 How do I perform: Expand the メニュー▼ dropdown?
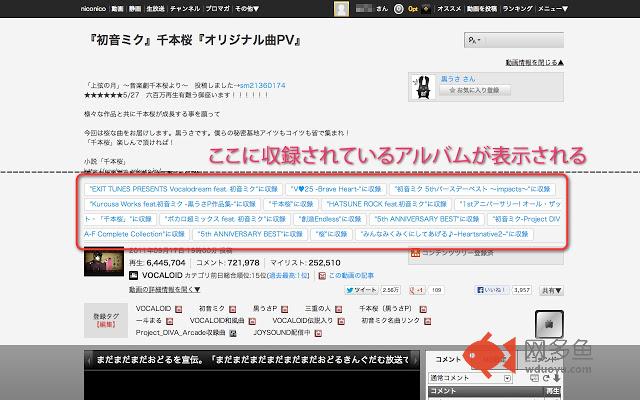click(x=553, y=9)
